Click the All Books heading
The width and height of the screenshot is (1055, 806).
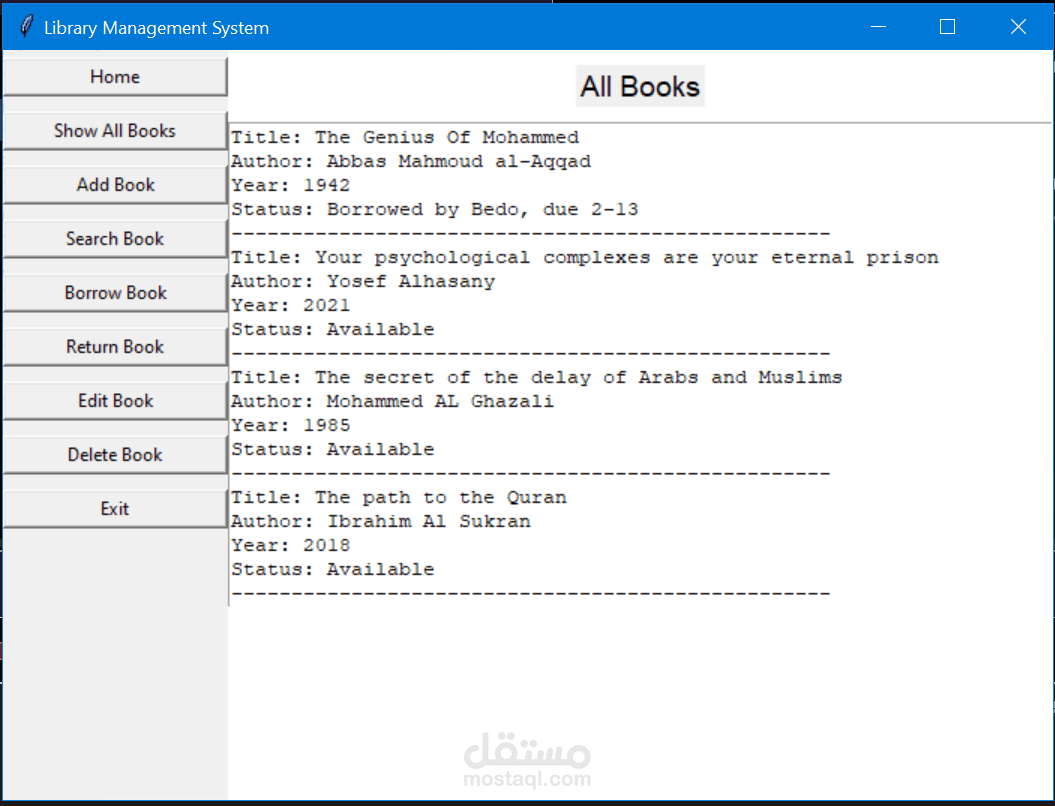point(640,86)
